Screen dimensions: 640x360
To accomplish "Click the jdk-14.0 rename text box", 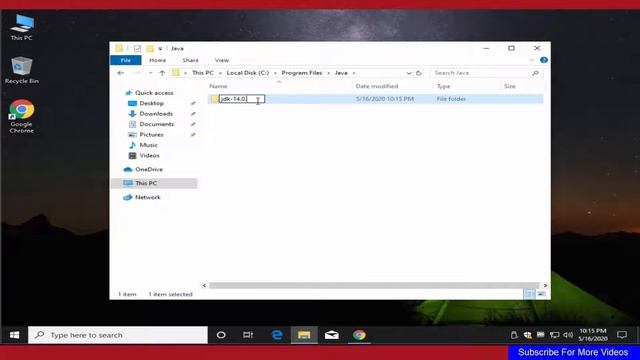I will point(242,99).
